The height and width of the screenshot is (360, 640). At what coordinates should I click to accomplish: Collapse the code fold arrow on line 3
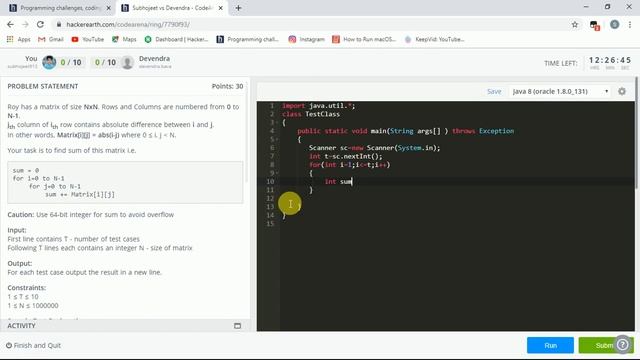coord(277,122)
